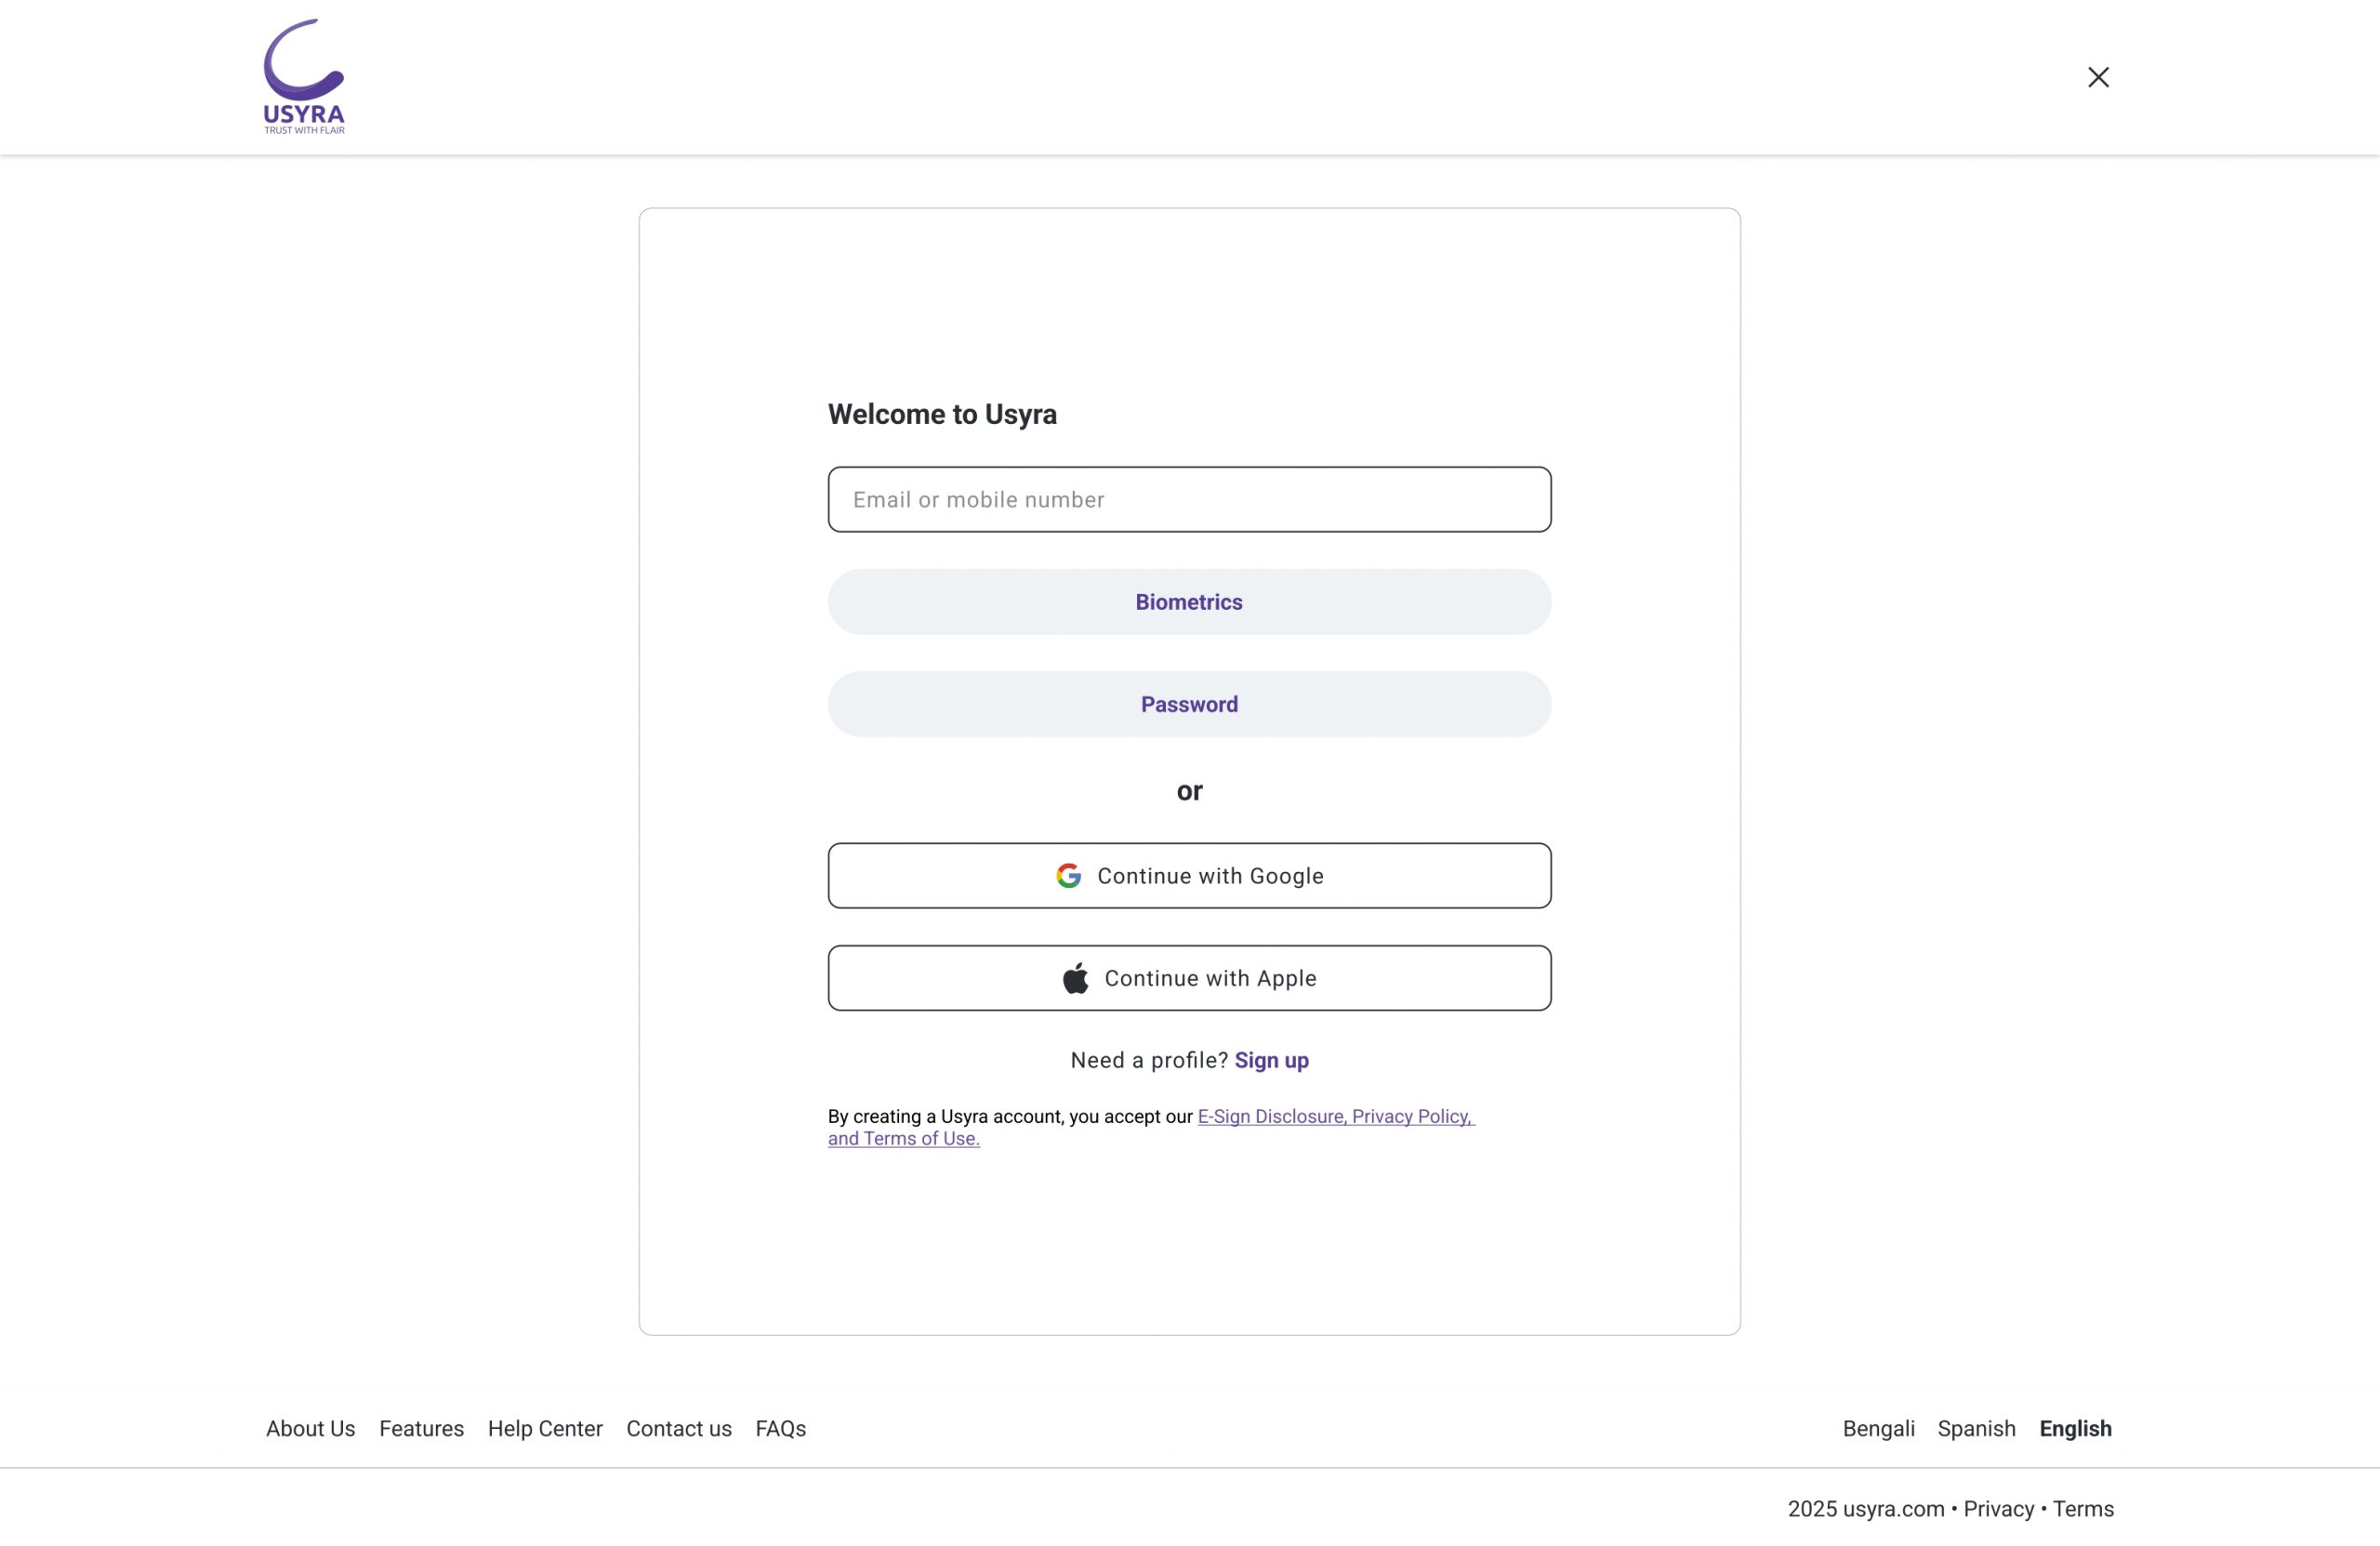Go to Features page
Screen dimensions: 2380x1546
(x=421, y=1428)
